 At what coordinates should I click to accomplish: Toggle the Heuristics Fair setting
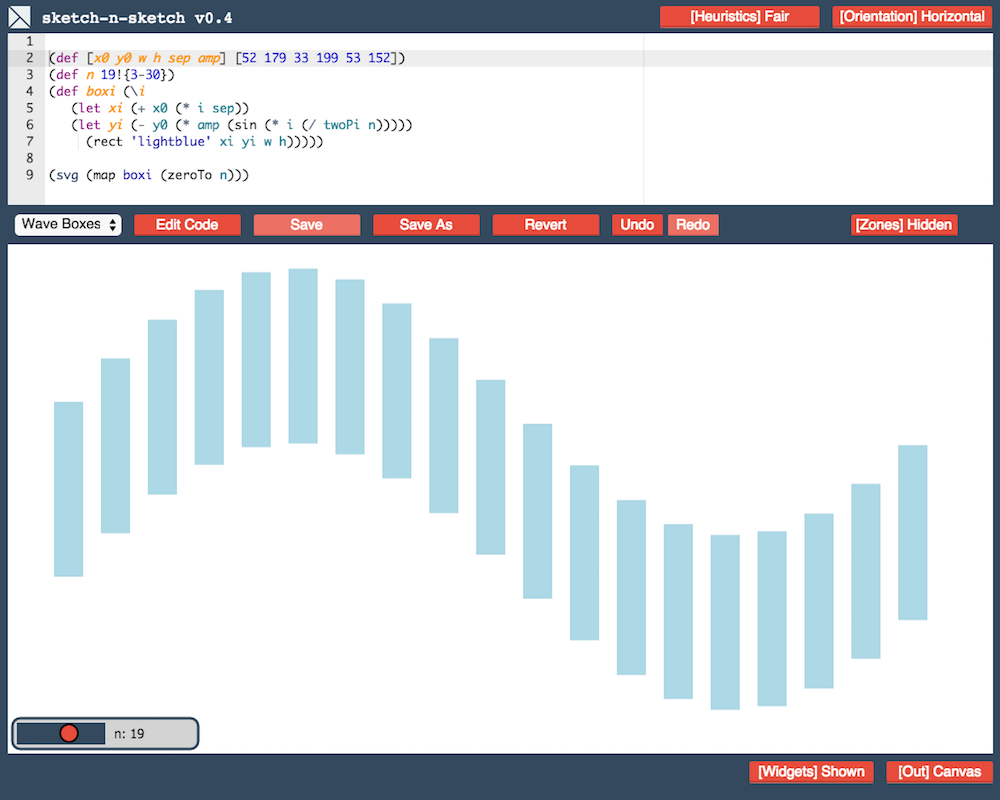pos(739,17)
